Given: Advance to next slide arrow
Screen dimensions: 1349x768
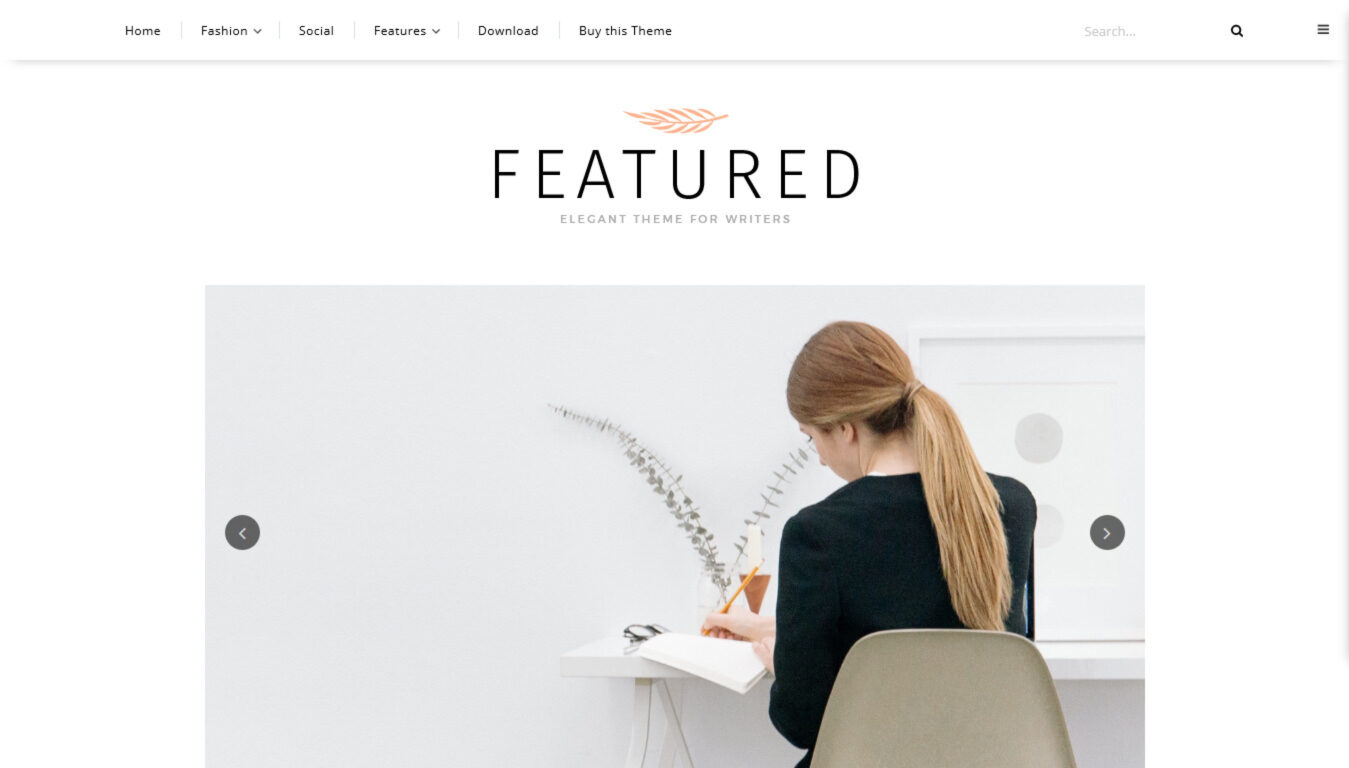Looking at the screenshot, I should (1107, 532).
